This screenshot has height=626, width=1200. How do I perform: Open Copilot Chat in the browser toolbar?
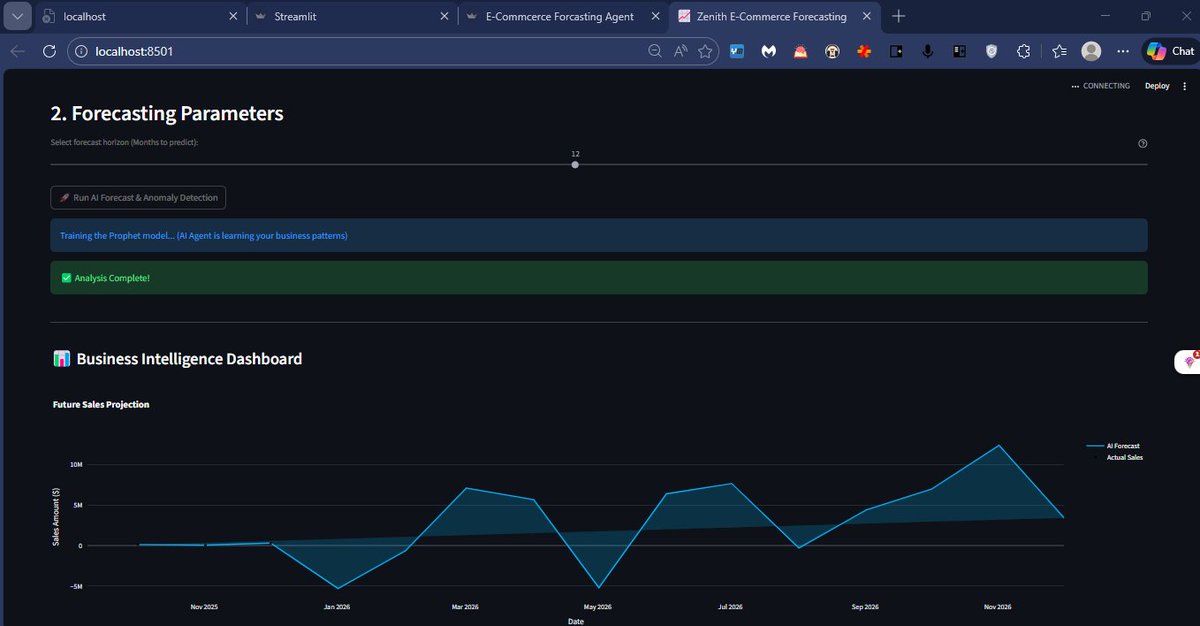[1168, 50]
